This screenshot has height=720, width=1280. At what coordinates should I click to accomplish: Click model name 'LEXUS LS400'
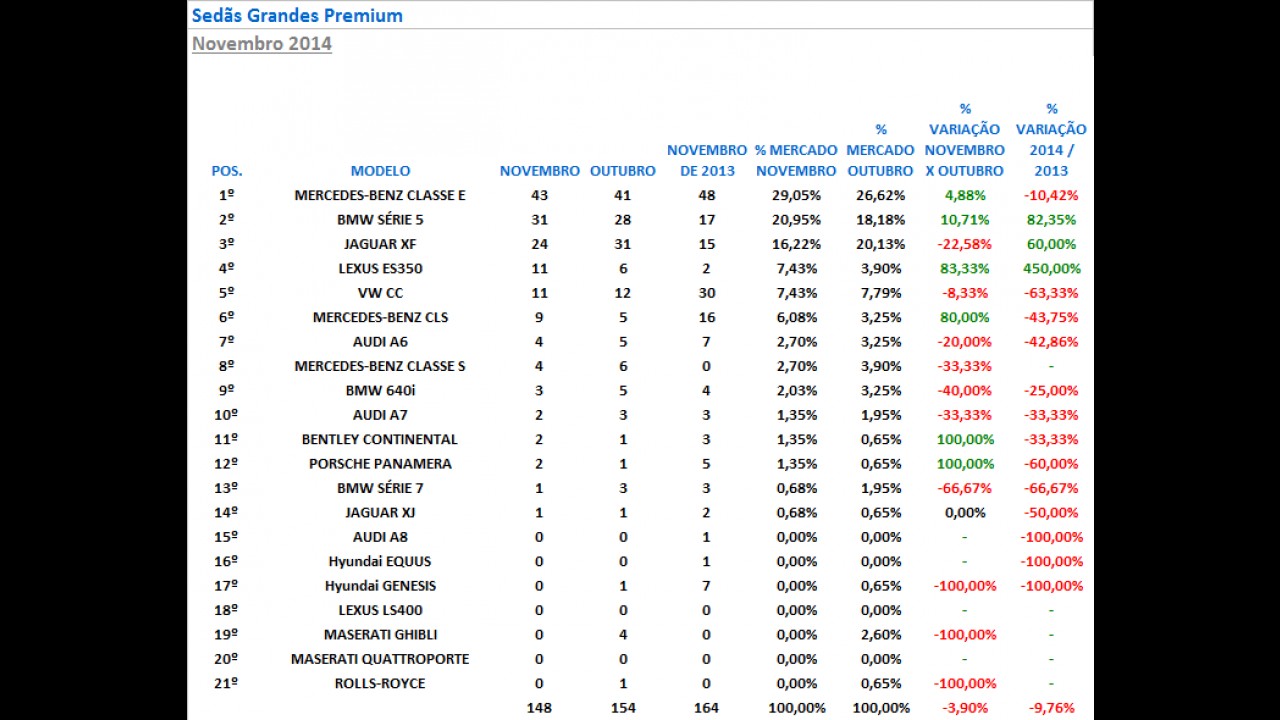380,610
